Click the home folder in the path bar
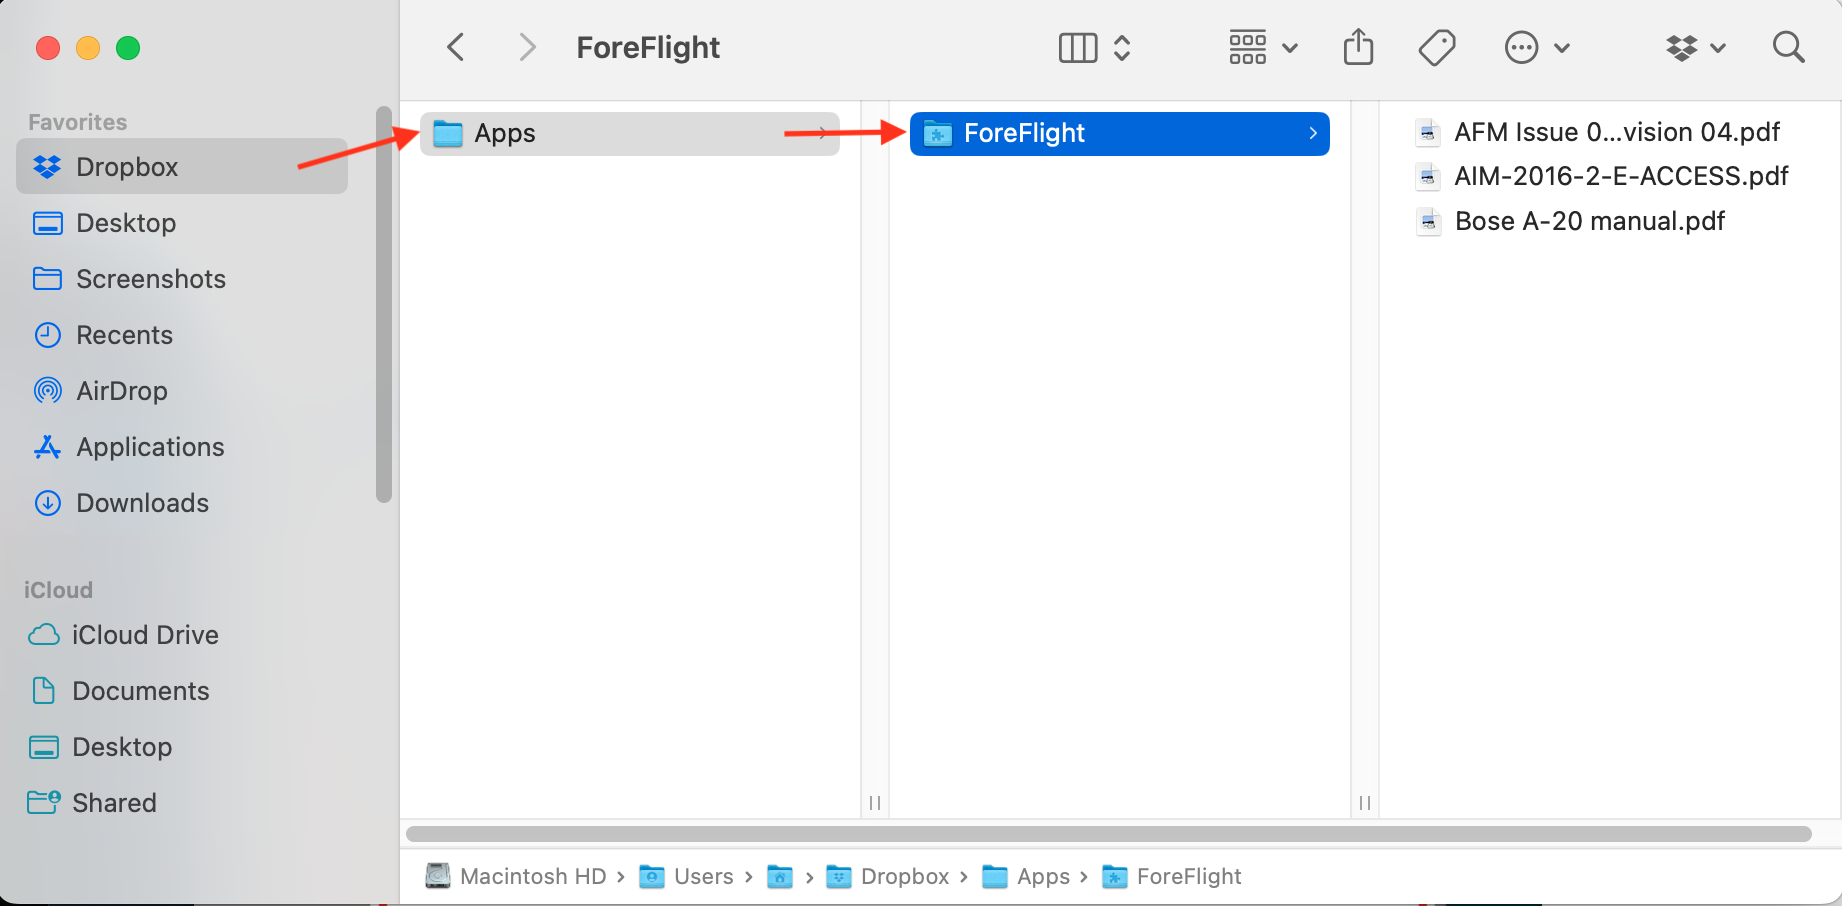Viewport: 1842px width, 906px height. pyautogui.click(x=780, y=877)
